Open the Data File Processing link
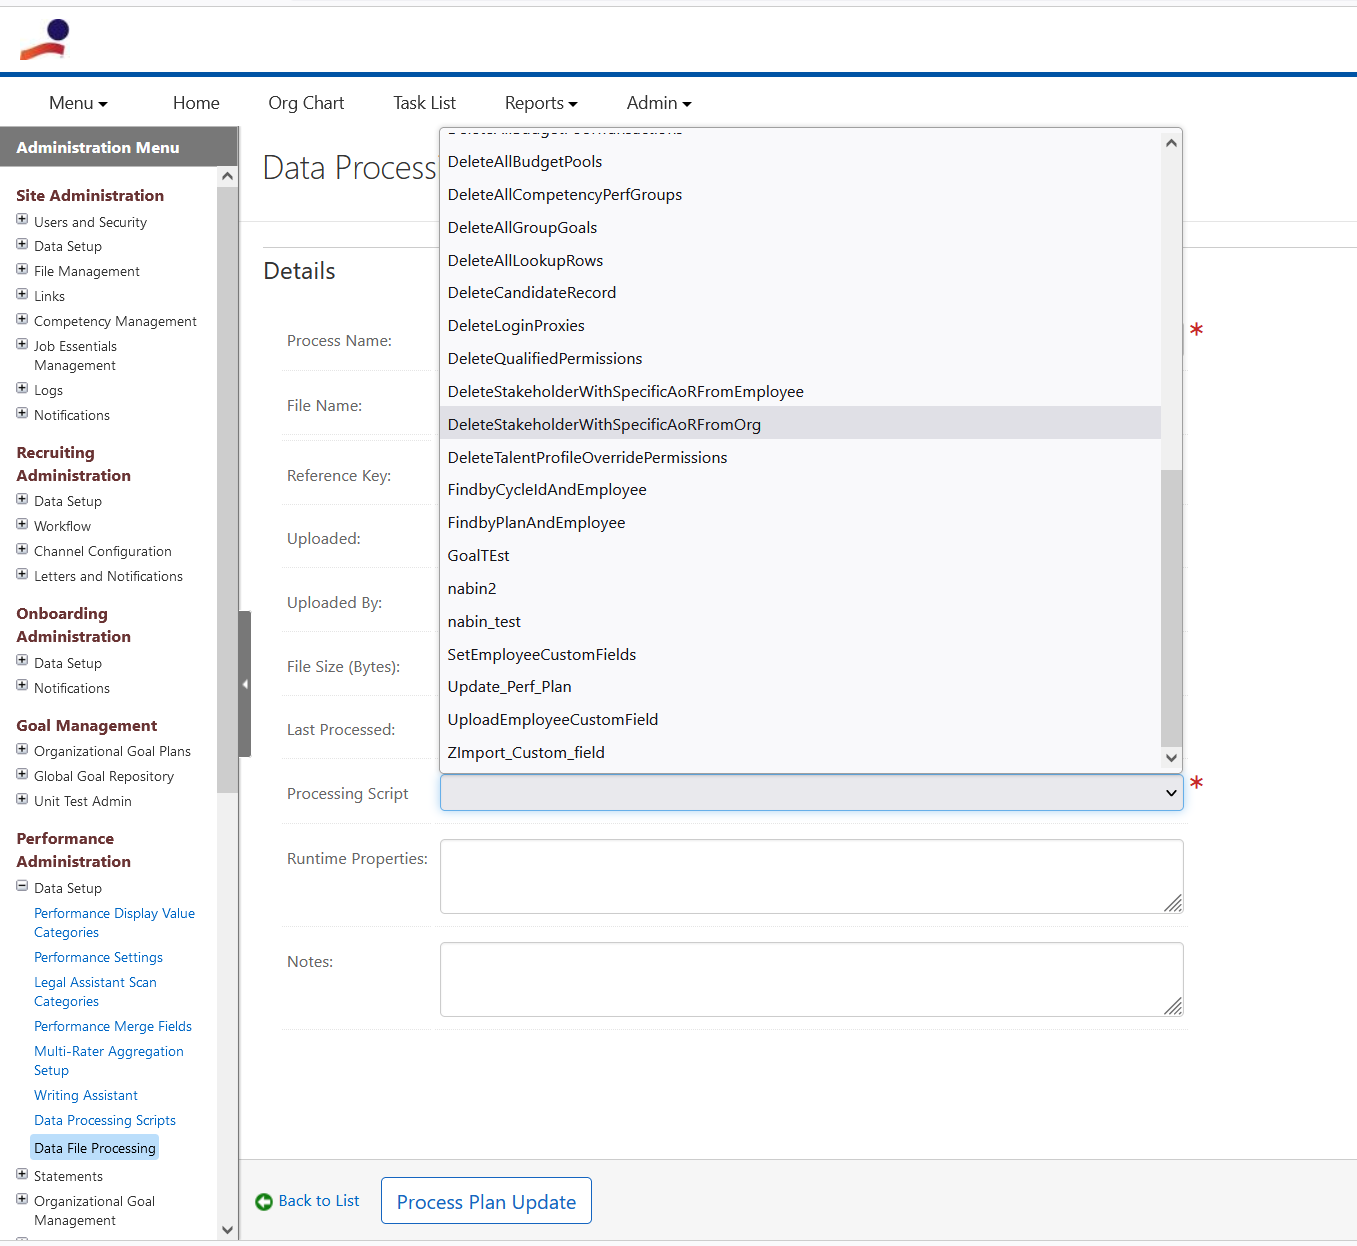 click(x=95, y=1148)
